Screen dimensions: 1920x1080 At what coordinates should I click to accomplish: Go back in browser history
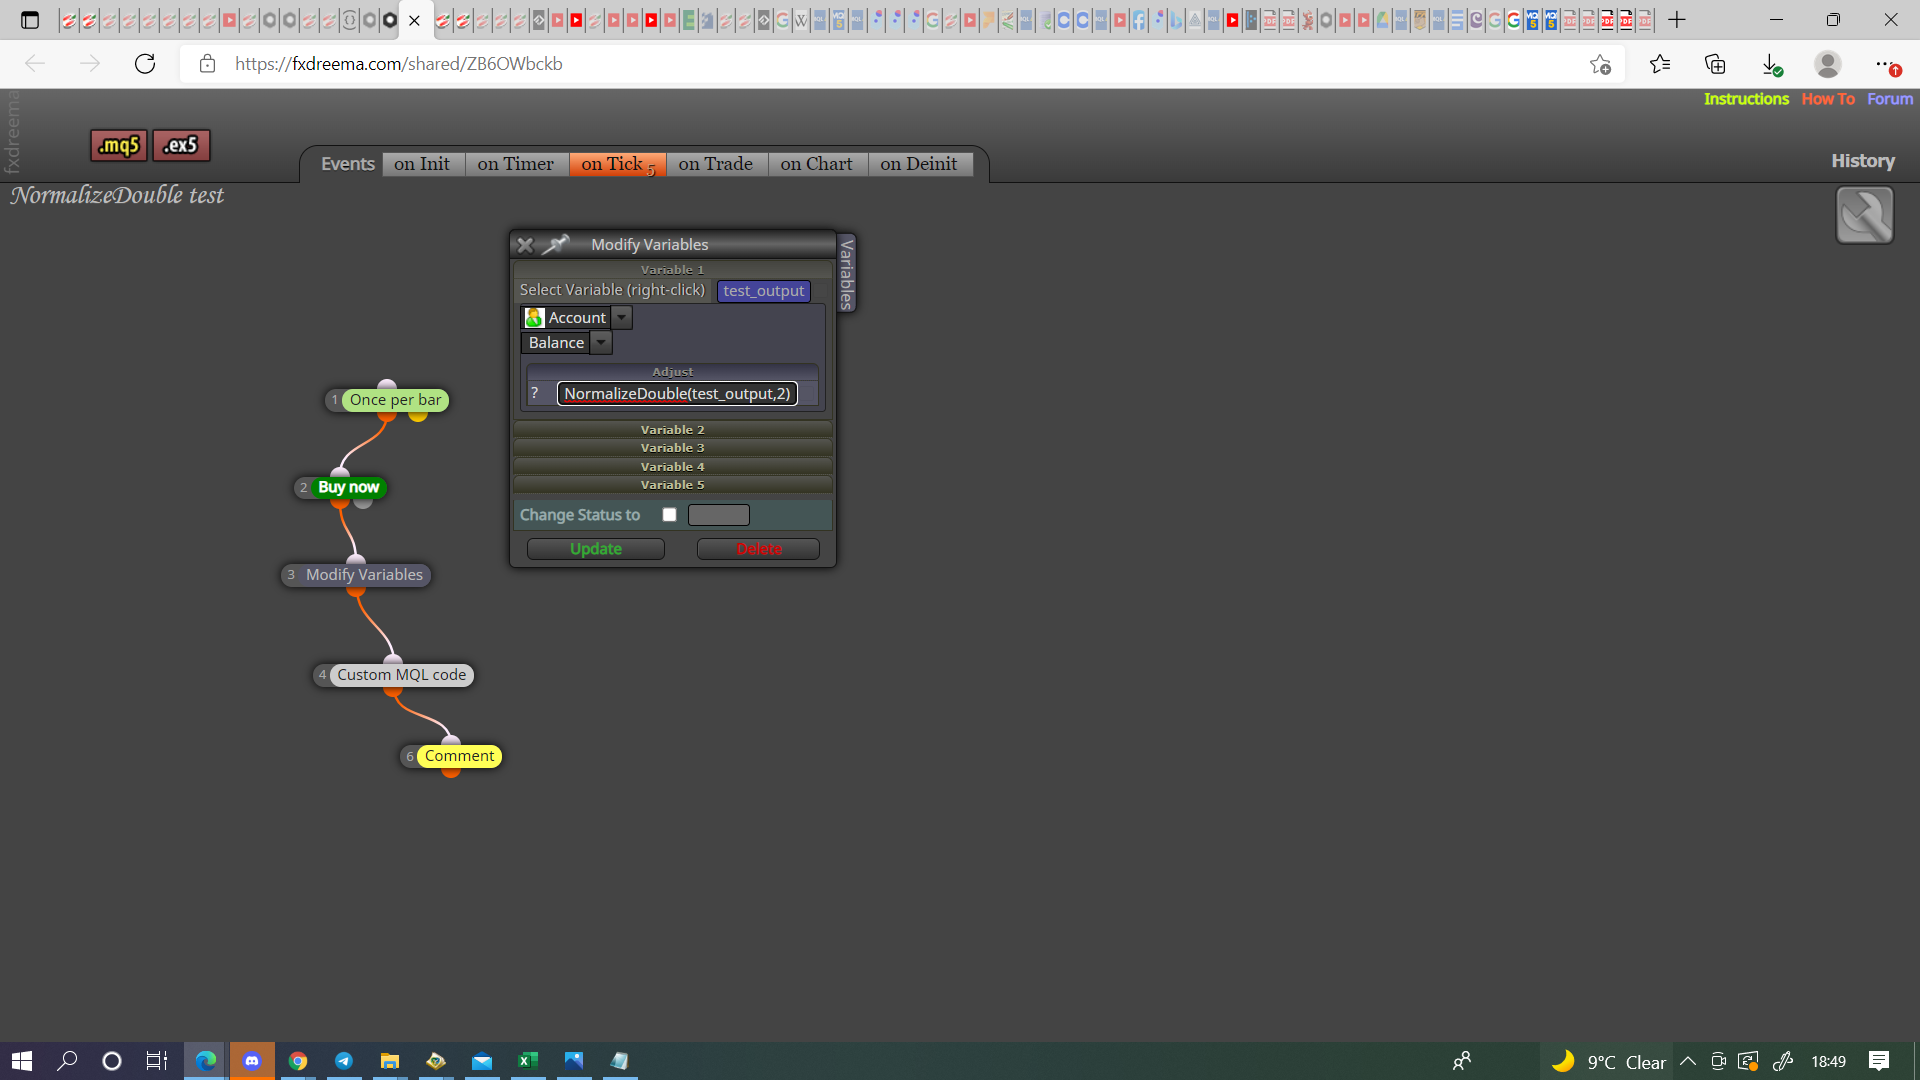tap(35, 64)
